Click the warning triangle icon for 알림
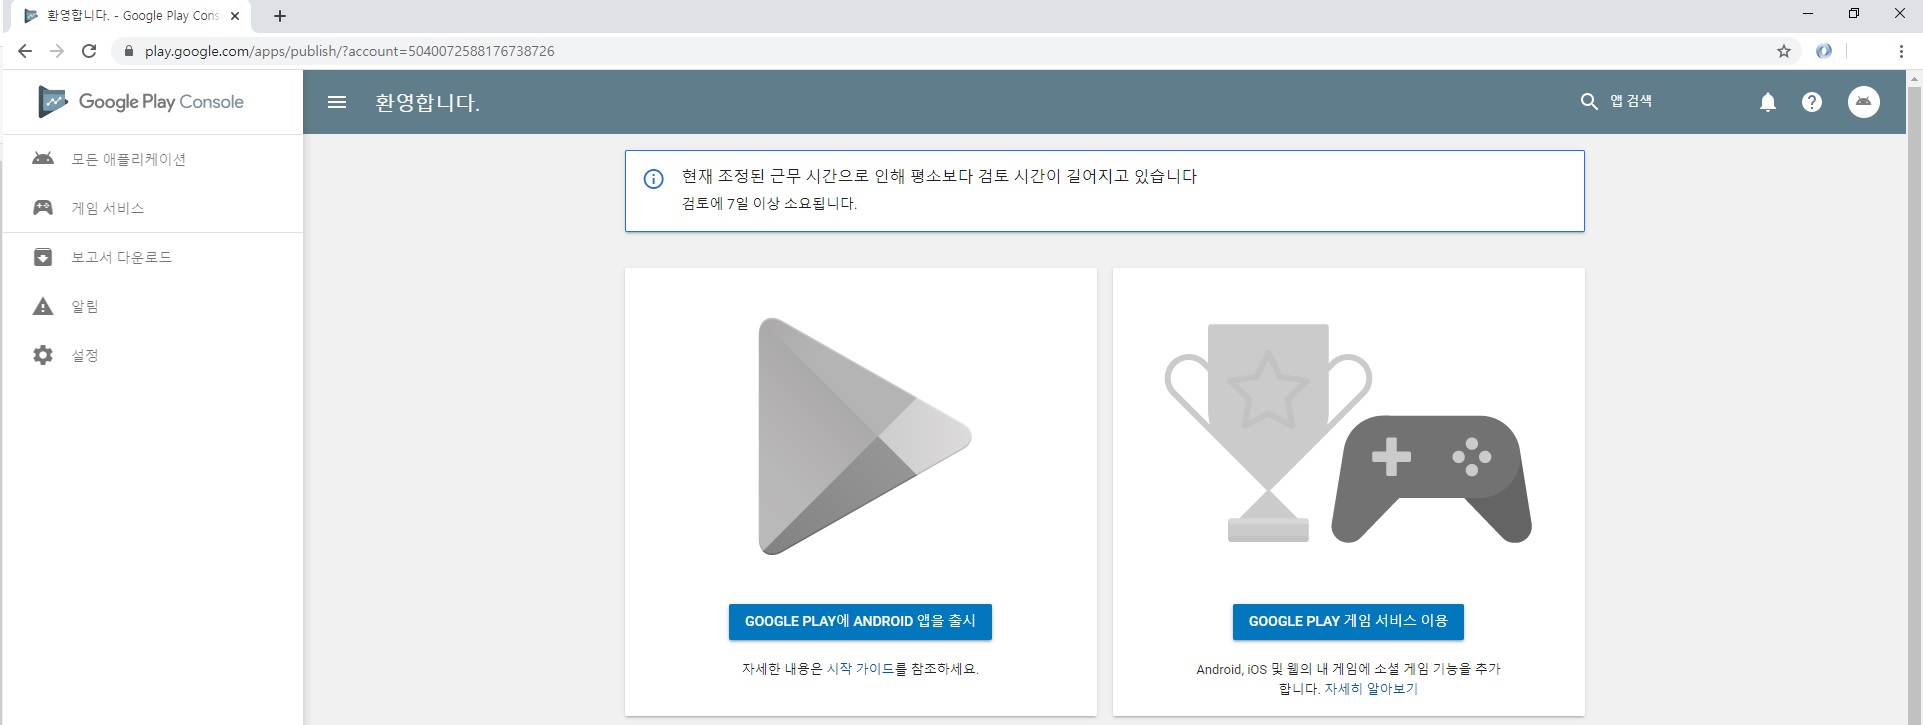 click(x=43, y=306)
